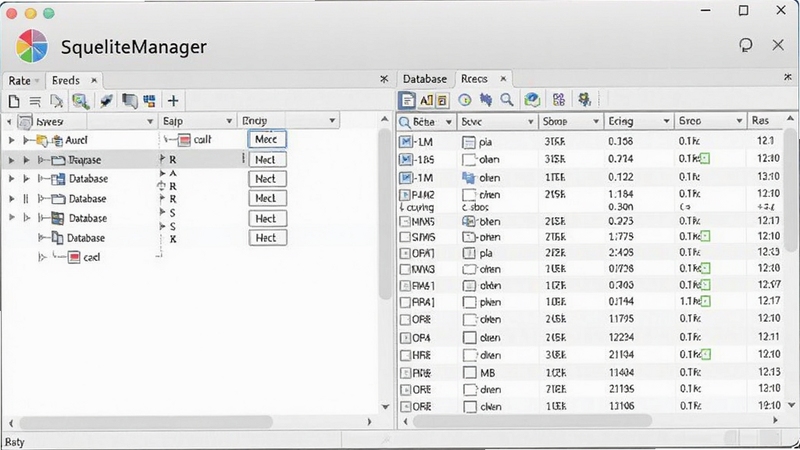Click the gear bug icon in right toolbar
This screenshot has height=450, width=800.
(585, 100)
